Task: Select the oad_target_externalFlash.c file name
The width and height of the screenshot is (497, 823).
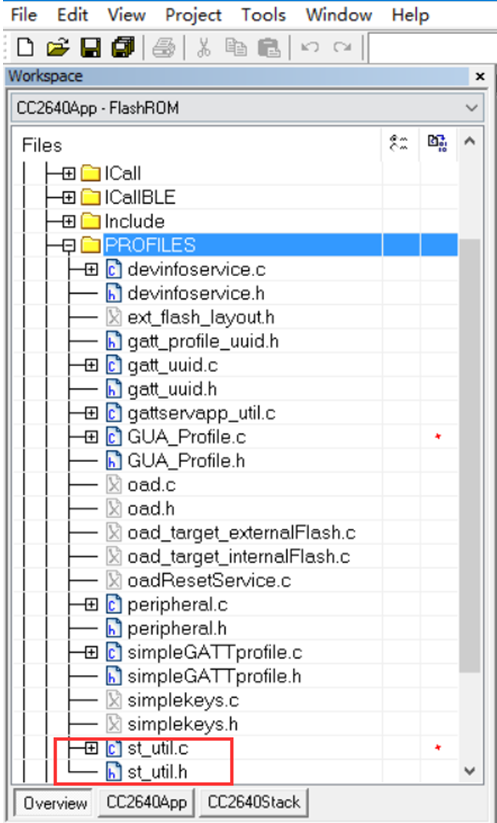Action: [x=241, y=533]
